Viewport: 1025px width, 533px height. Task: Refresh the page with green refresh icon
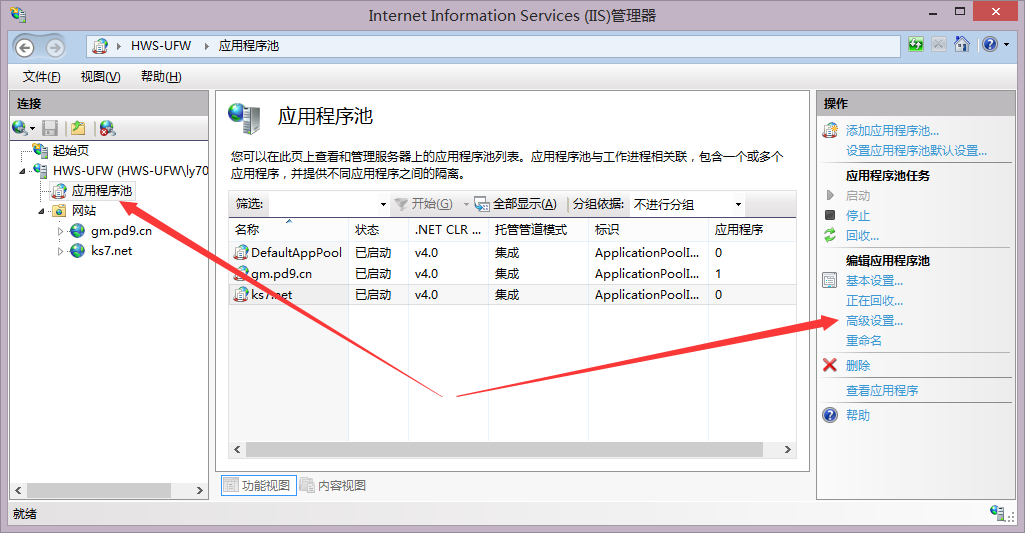pos(916,44)
